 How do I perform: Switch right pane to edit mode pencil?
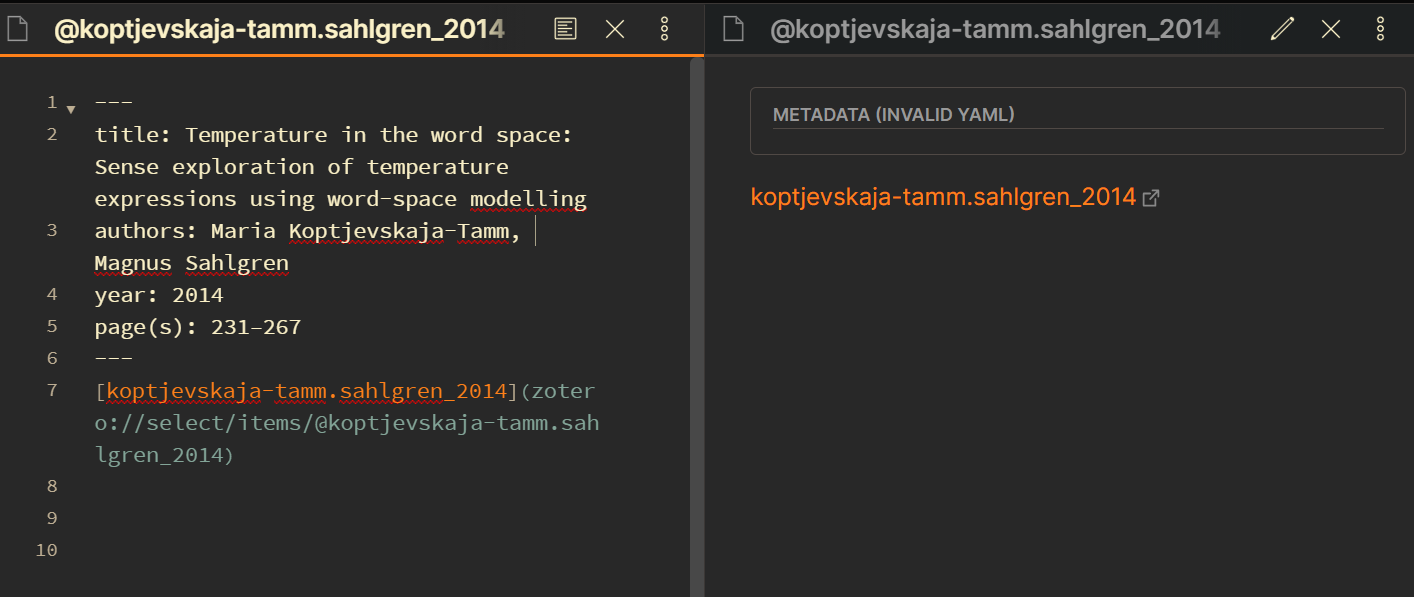1281,29
